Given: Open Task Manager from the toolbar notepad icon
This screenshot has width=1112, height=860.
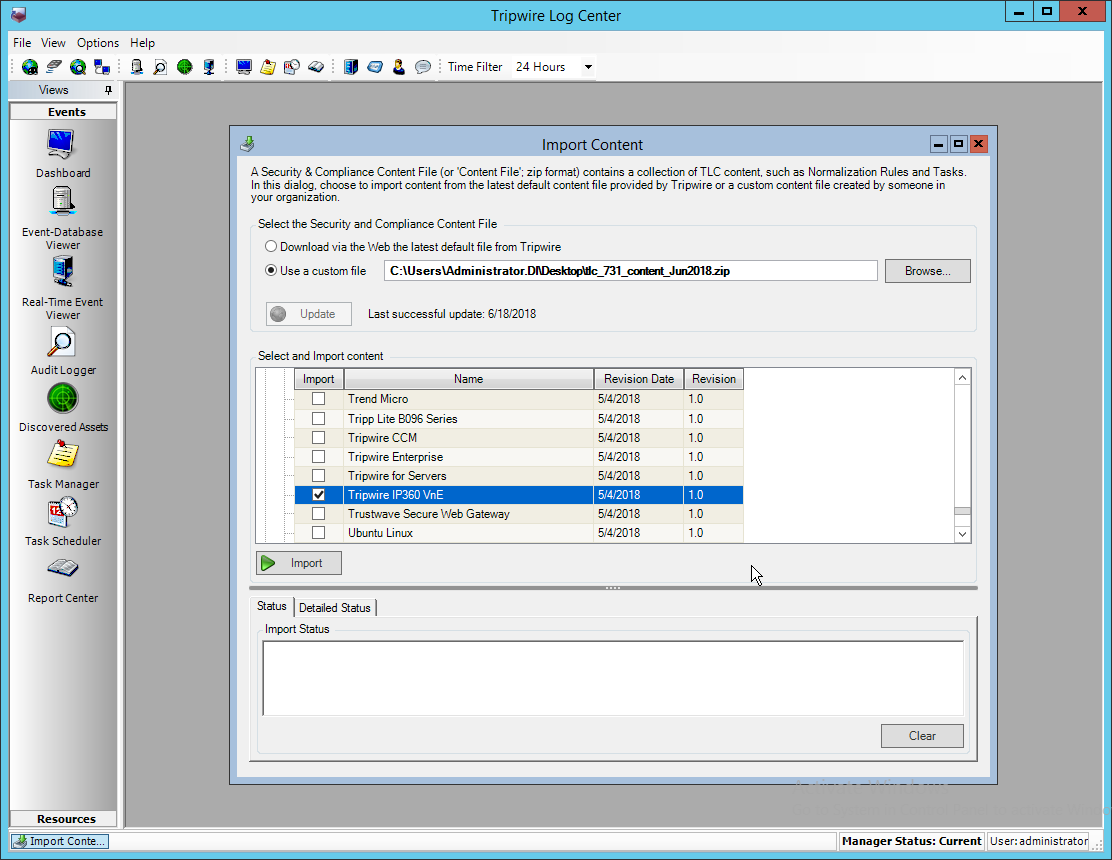Looking at the screenshot, I should pos(268,67).
